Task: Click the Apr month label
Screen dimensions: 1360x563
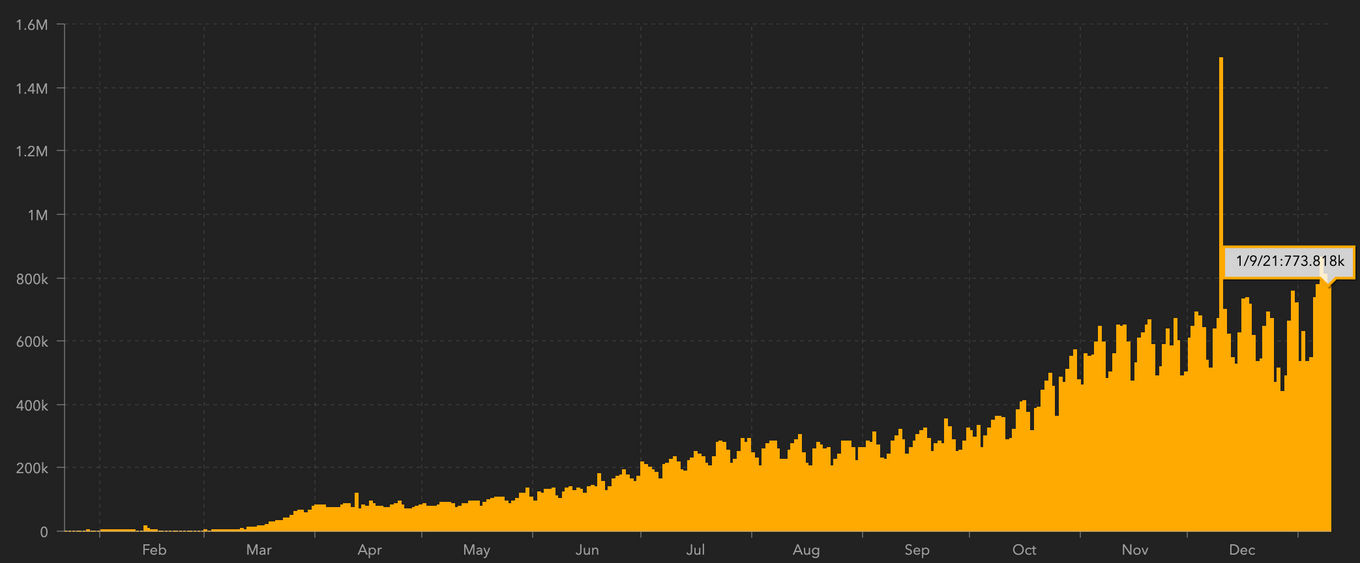Action: (370, 550)
